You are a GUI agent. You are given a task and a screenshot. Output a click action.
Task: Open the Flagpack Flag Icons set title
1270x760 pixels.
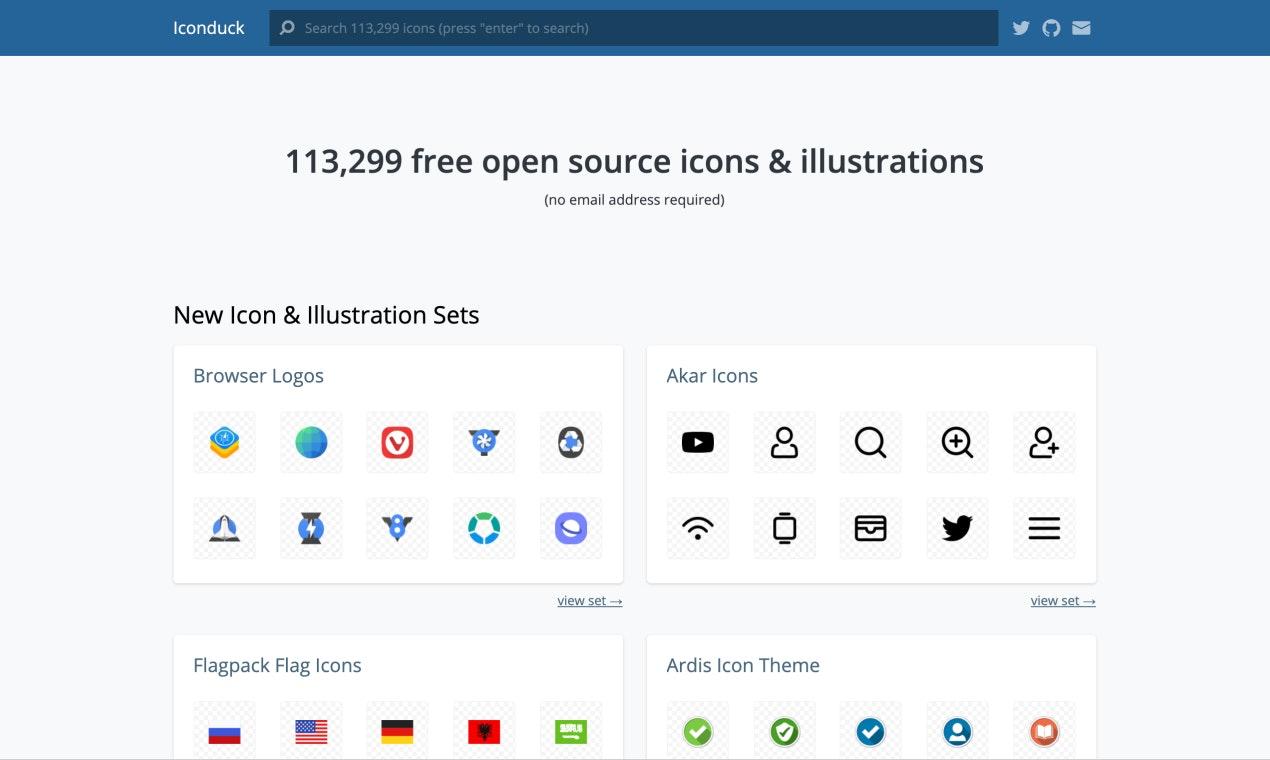pos(277,666)
